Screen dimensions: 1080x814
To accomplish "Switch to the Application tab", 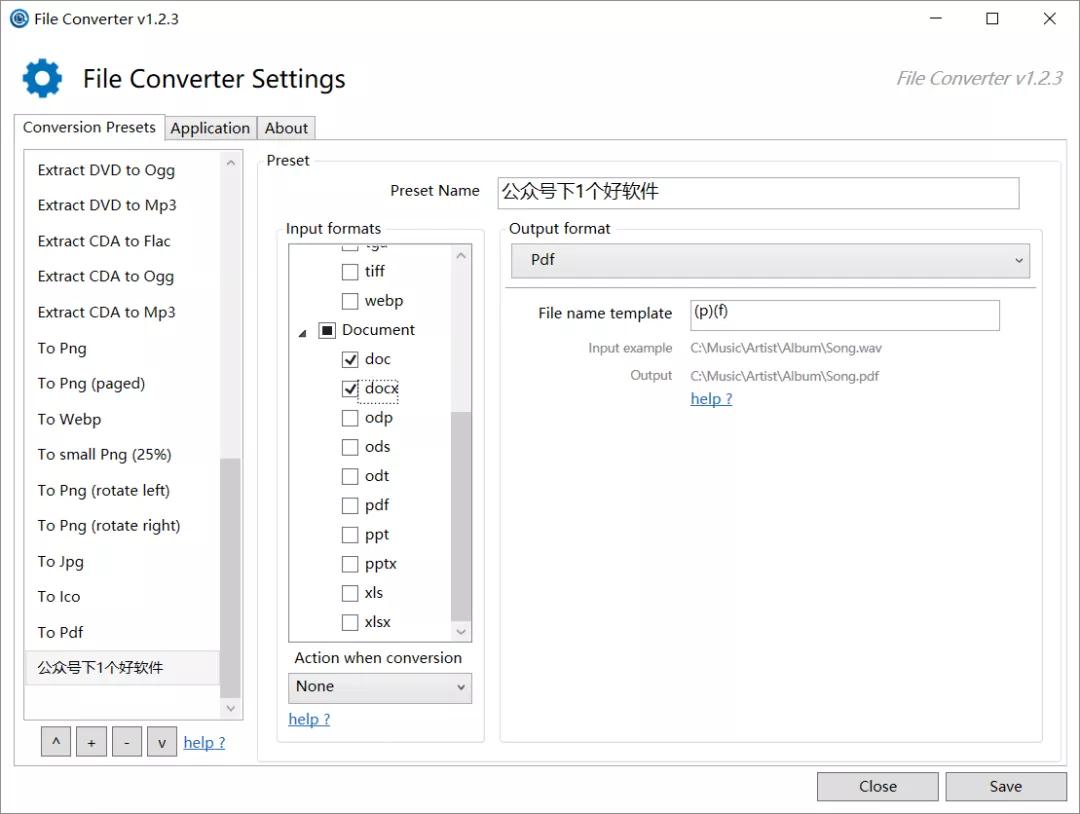I will point(210,128).
